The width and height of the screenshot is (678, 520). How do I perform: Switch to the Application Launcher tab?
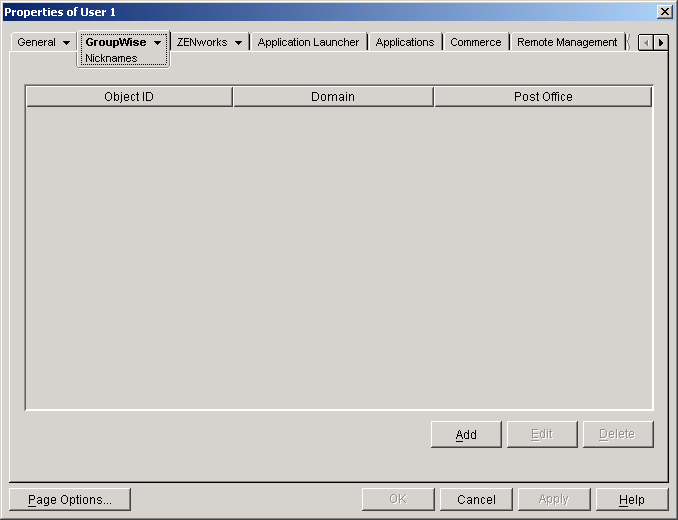[x=308, y=42]
